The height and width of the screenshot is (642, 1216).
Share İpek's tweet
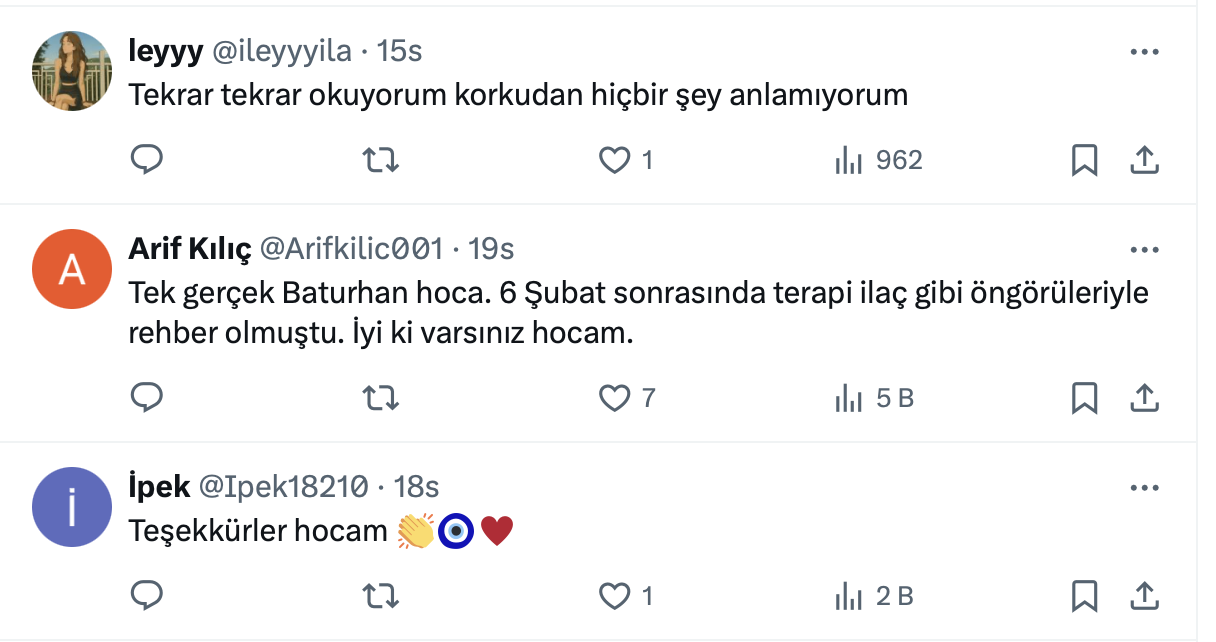pyautogui.click(x=1143, y=596)
